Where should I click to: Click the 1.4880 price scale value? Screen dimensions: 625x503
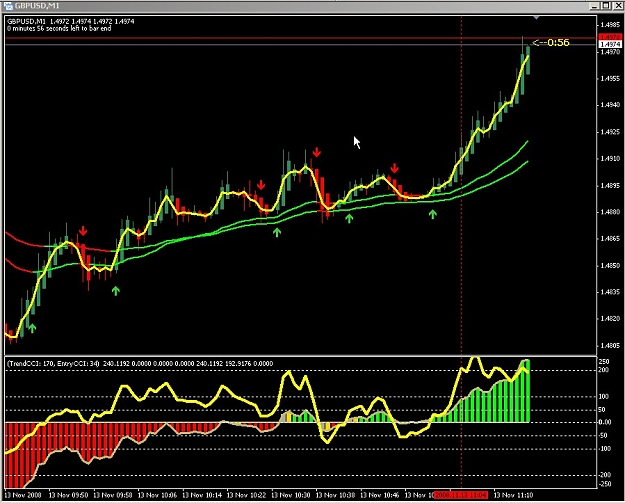[610, 212]
